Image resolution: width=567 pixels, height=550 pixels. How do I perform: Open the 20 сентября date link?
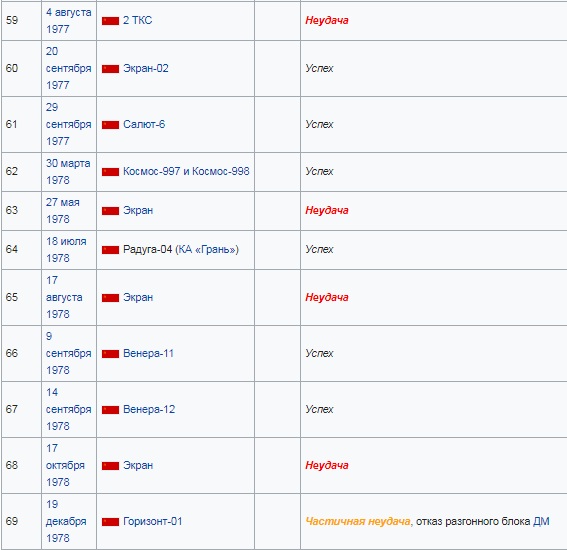(68, 60)
